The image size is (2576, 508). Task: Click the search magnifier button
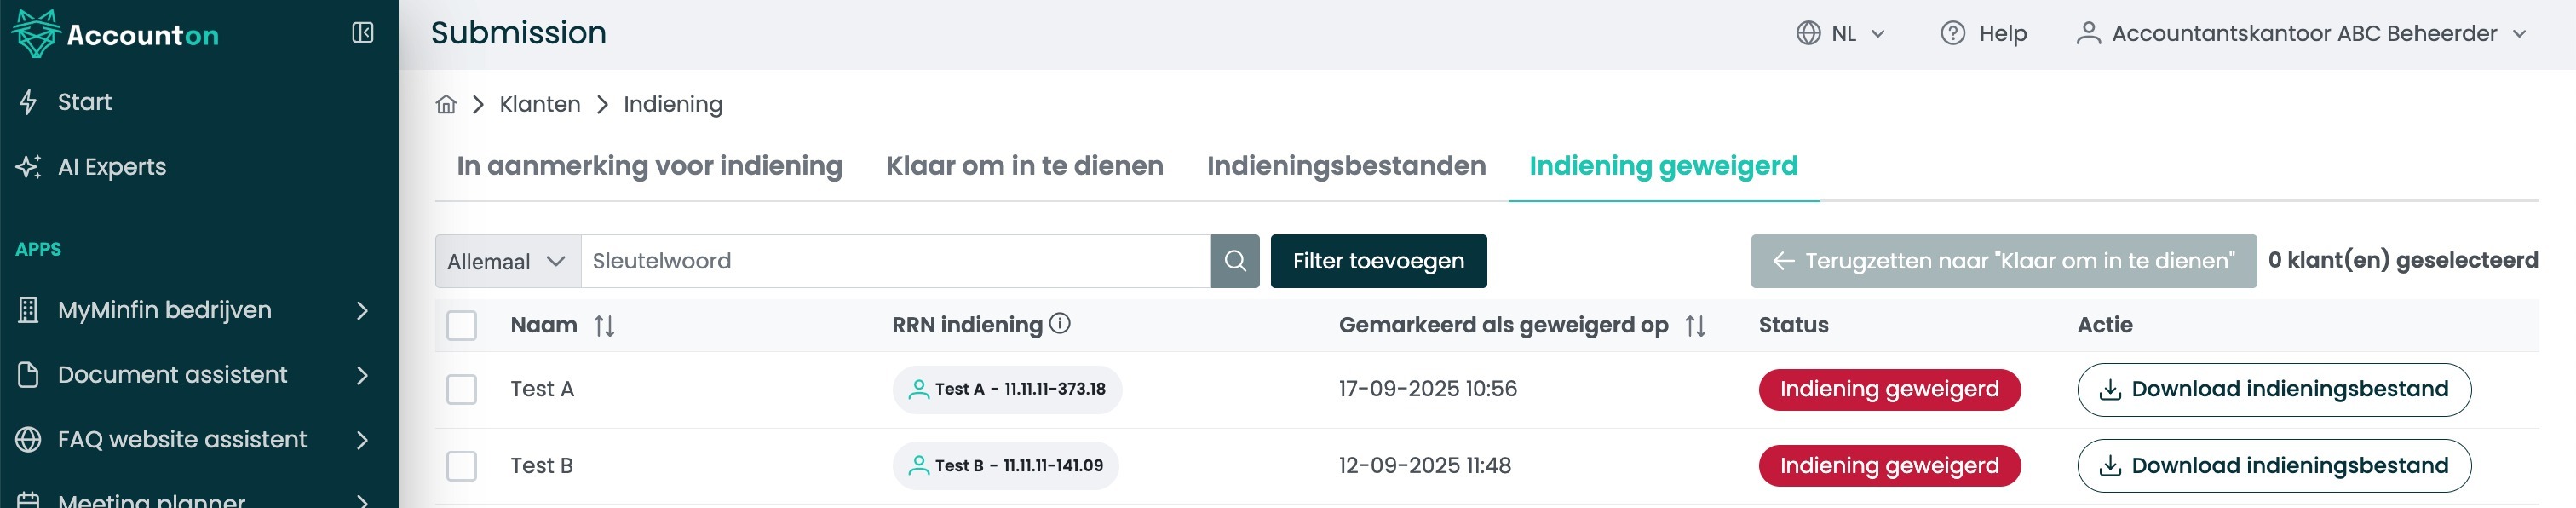coord(1235,261)
